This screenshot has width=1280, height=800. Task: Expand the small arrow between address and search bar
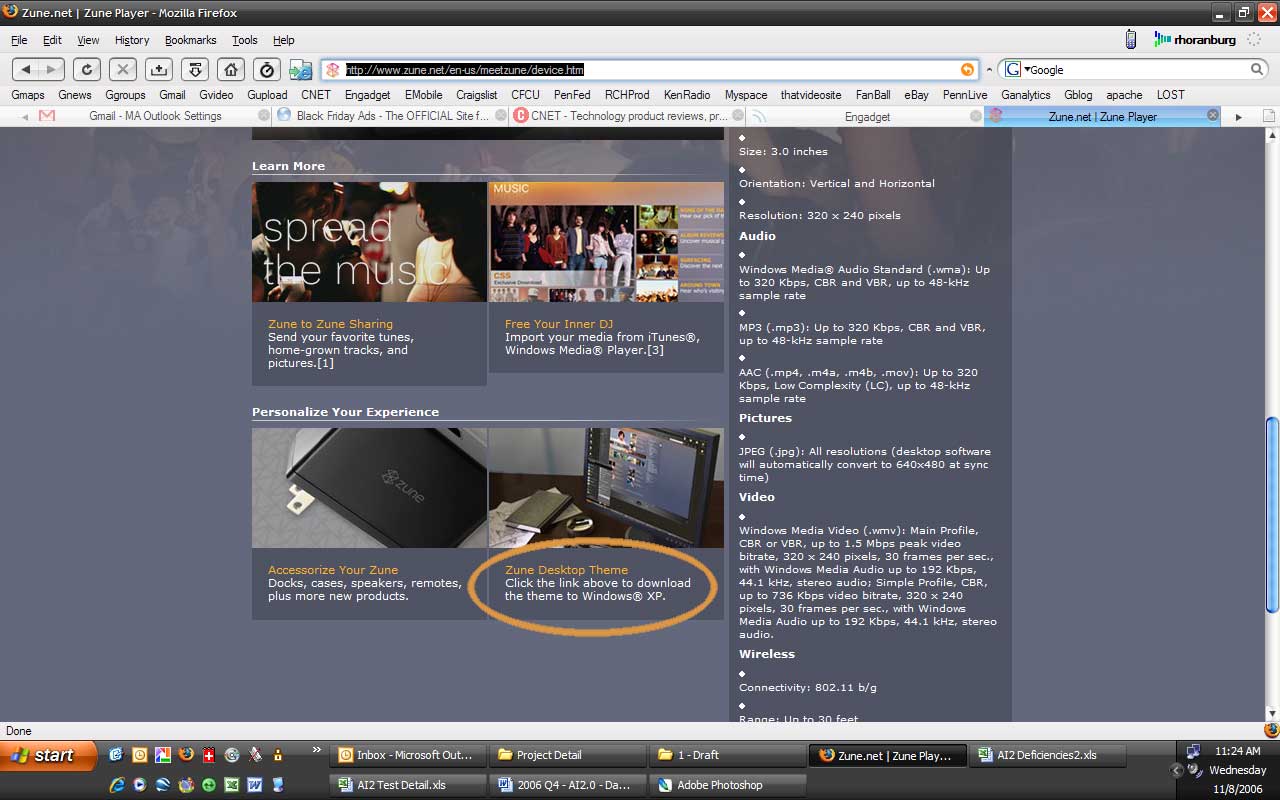point(989,70)
